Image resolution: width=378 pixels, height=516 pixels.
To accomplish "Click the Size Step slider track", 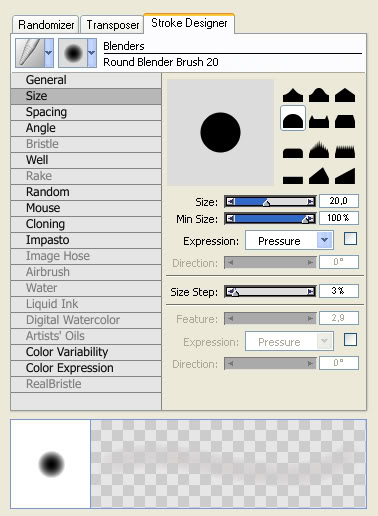I will [x=270, y=292].
